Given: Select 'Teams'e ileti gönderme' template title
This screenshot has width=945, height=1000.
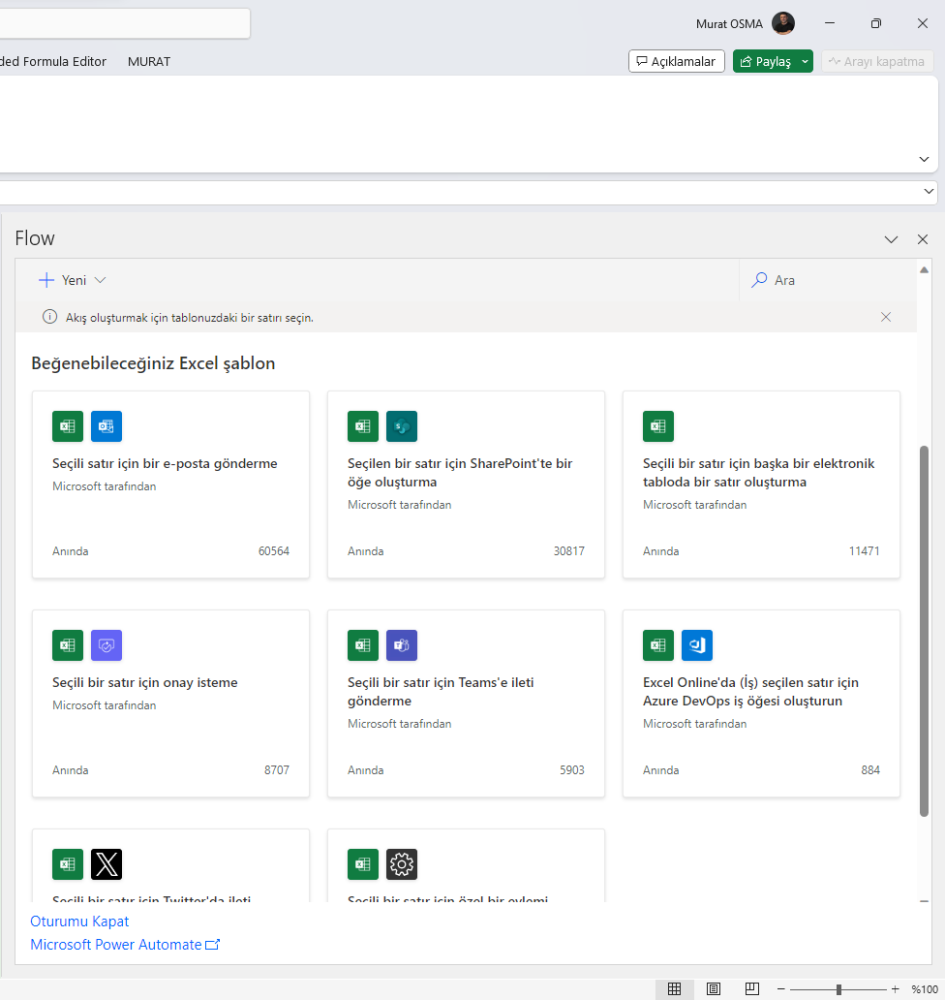Looking at the screenshot, I should 441,691.
